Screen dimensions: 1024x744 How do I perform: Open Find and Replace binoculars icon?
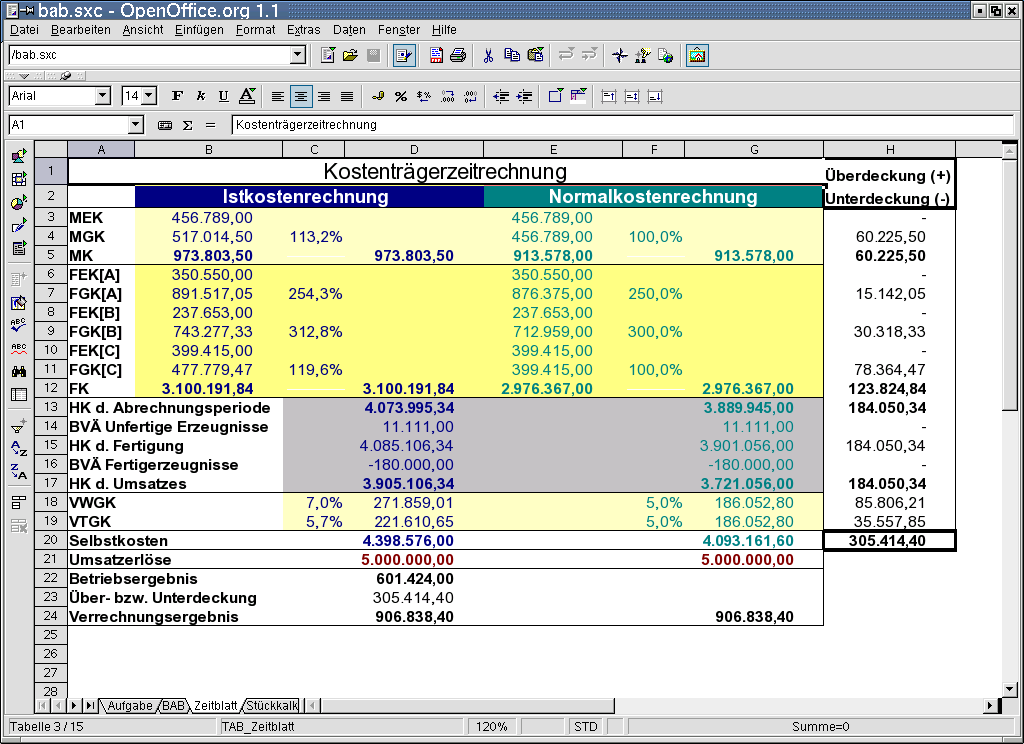[18, 371]
